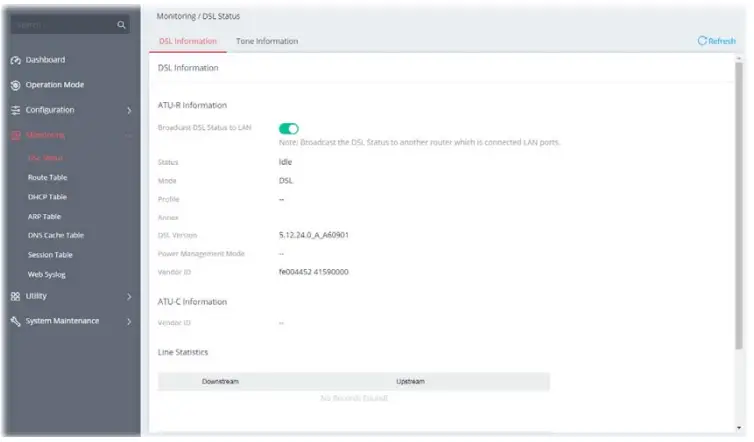The image size is (754, 442).
Task: Open the Configuration menu item
Action: click(50, 110)
